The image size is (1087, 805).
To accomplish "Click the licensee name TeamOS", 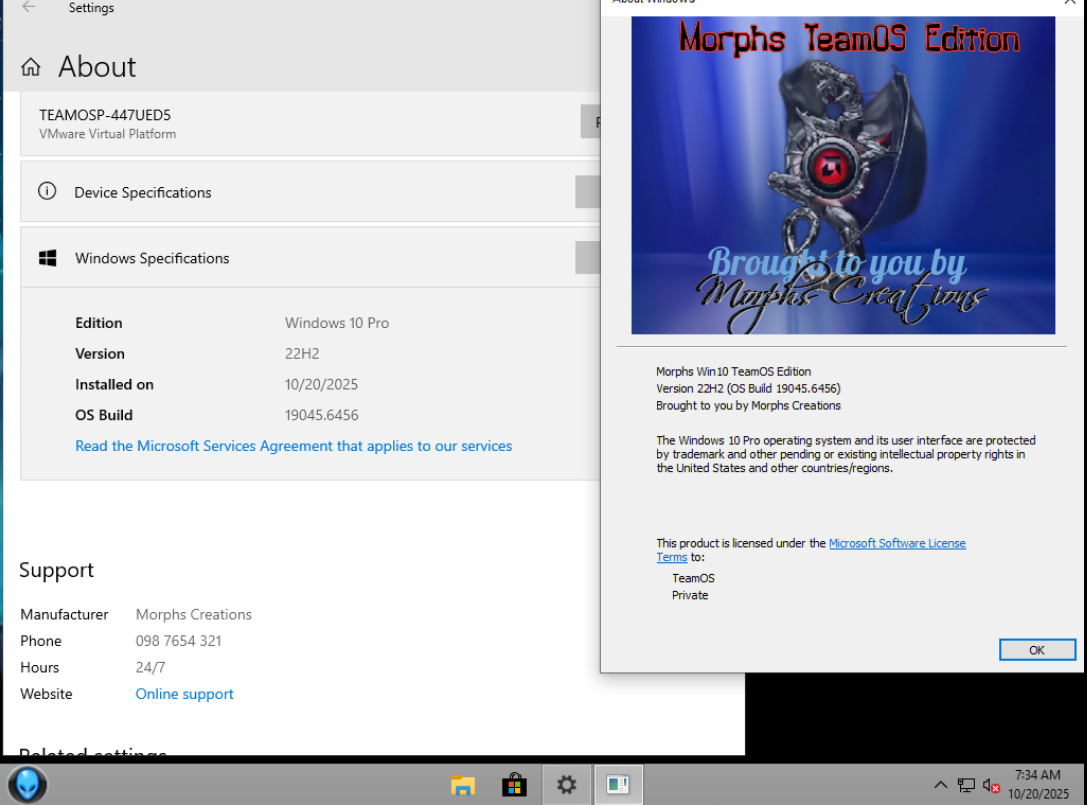I will (x=693, y=578).
